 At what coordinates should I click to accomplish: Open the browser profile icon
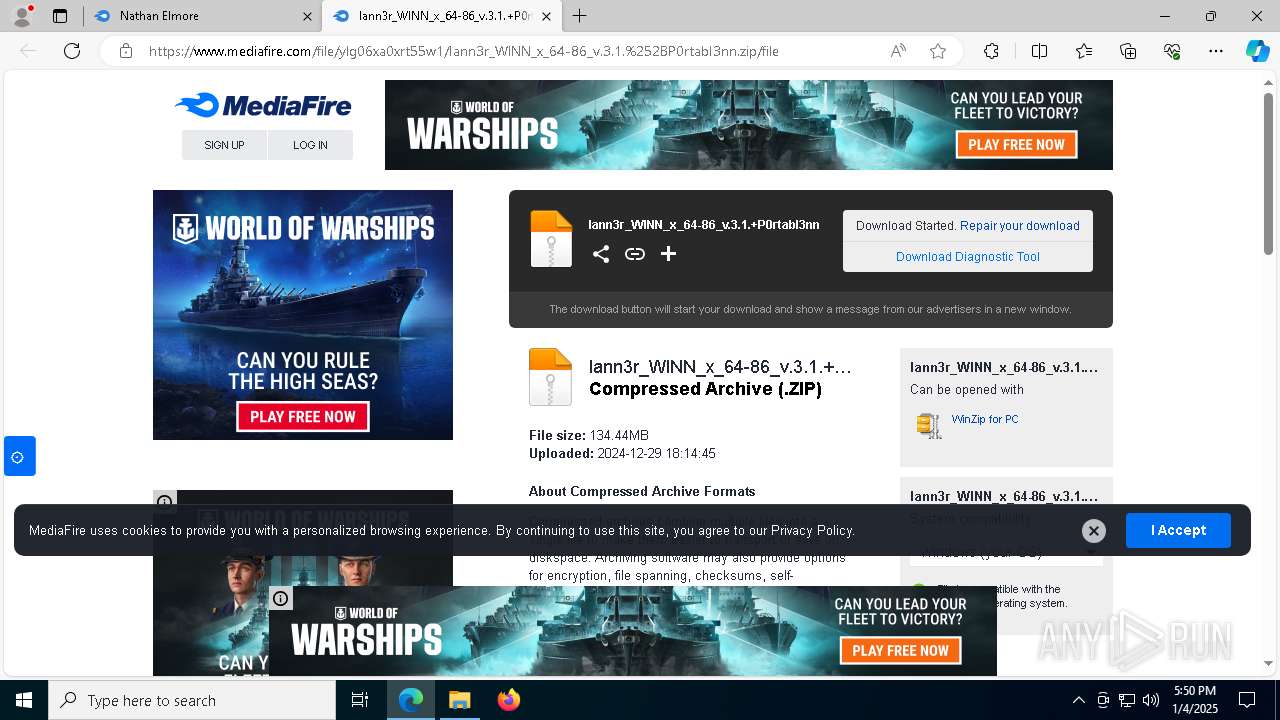pos(22,16)
